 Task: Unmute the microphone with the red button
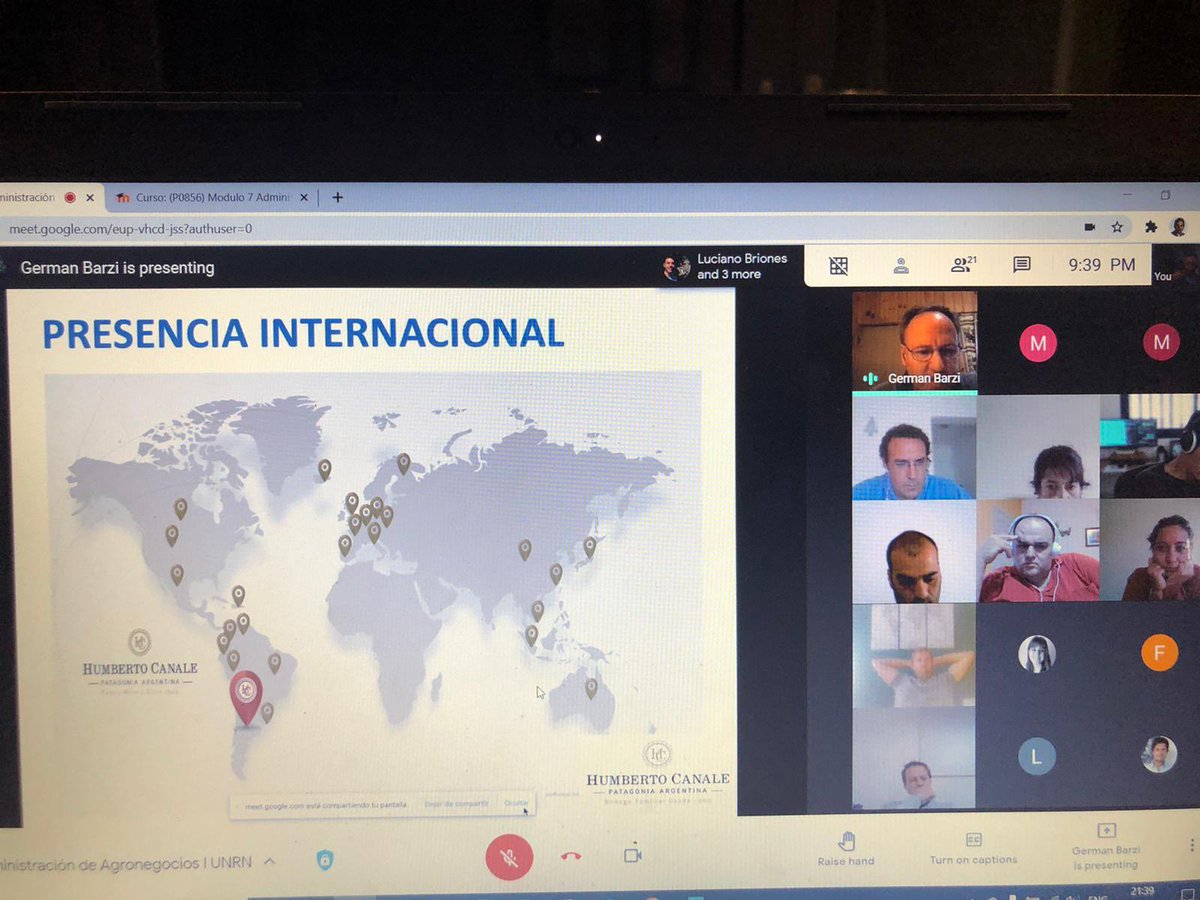509,857
